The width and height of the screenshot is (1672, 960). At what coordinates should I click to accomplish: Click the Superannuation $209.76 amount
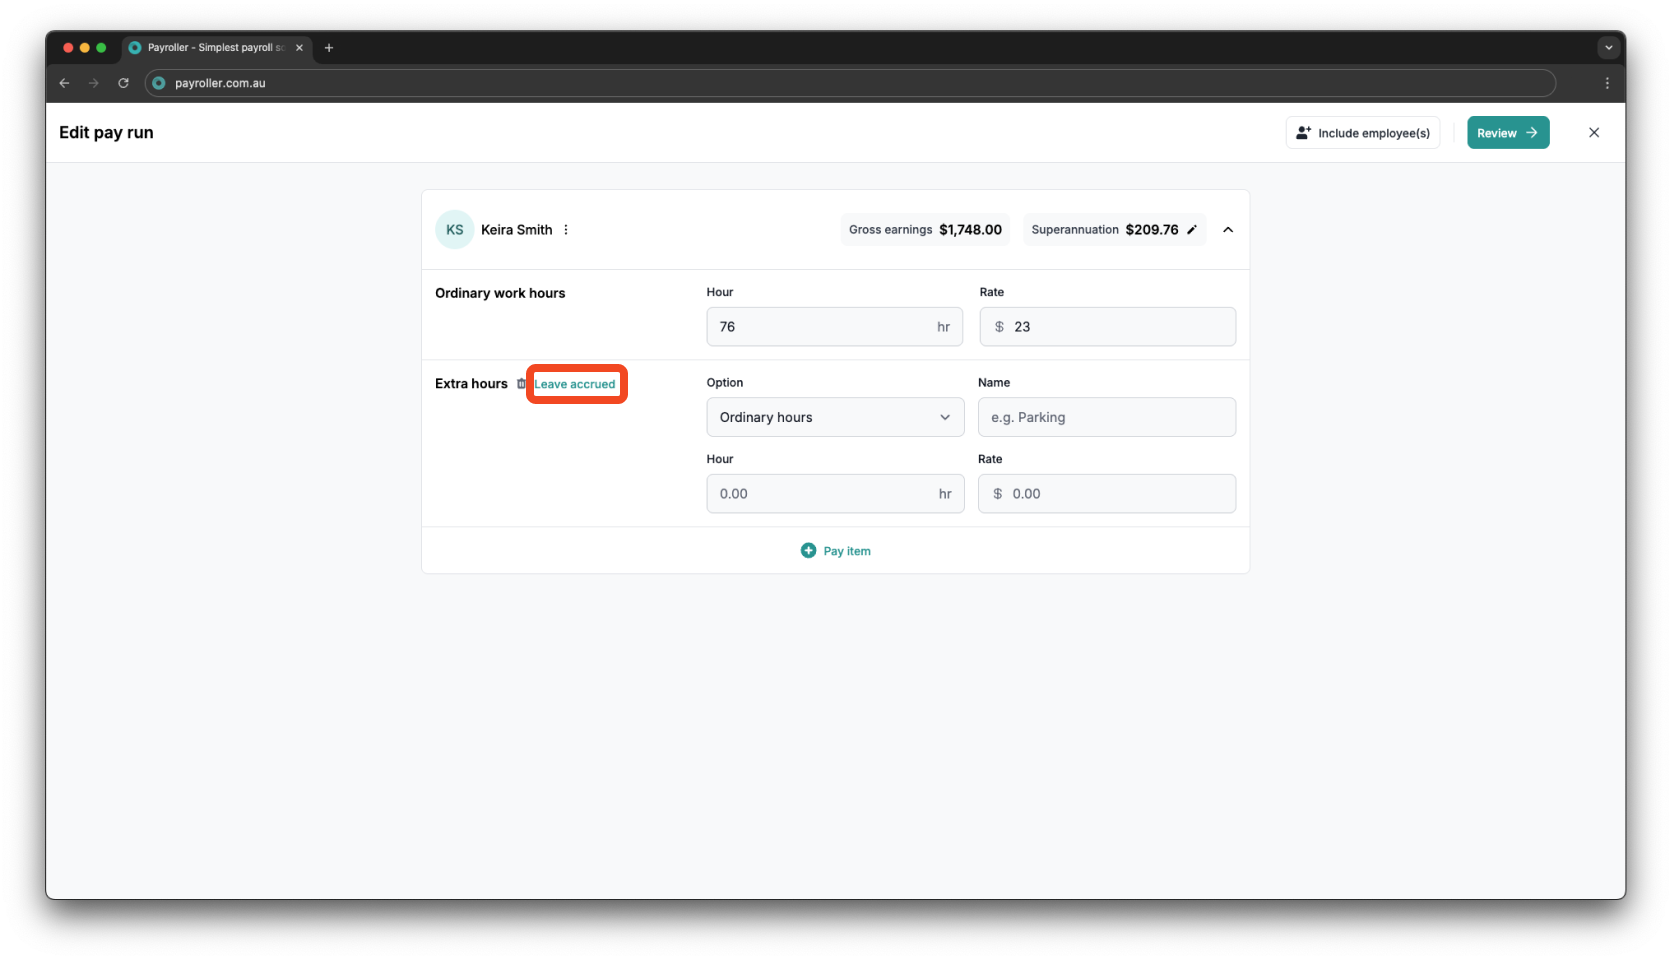[x=1152, y=230]
